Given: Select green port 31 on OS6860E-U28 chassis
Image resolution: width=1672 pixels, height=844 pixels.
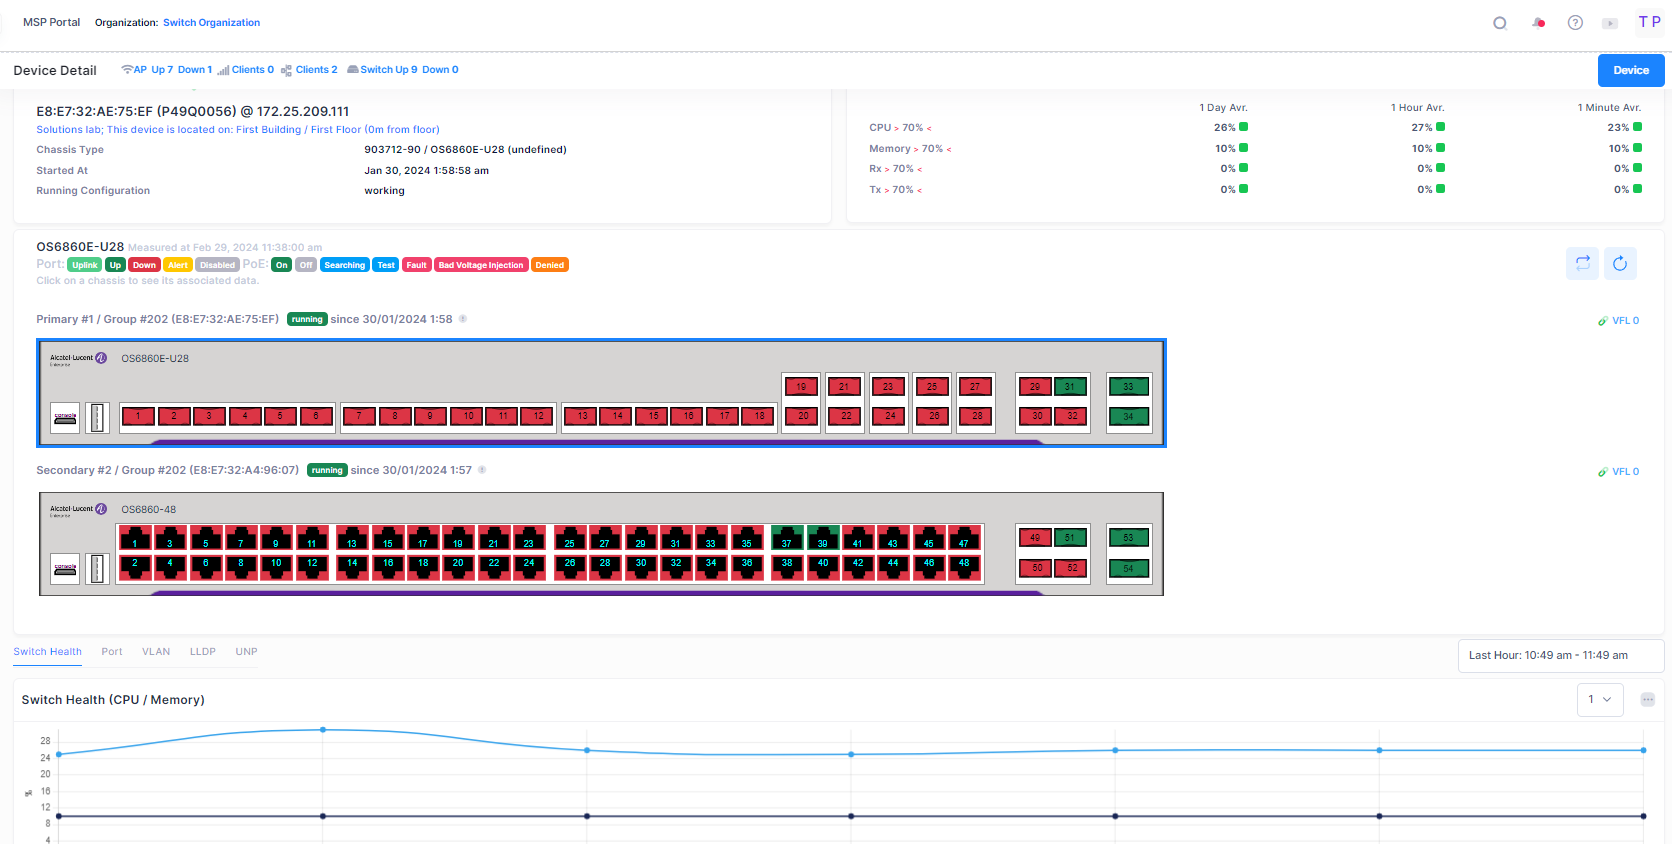Looking at the screenshot, I should [x=1070, y=386].
